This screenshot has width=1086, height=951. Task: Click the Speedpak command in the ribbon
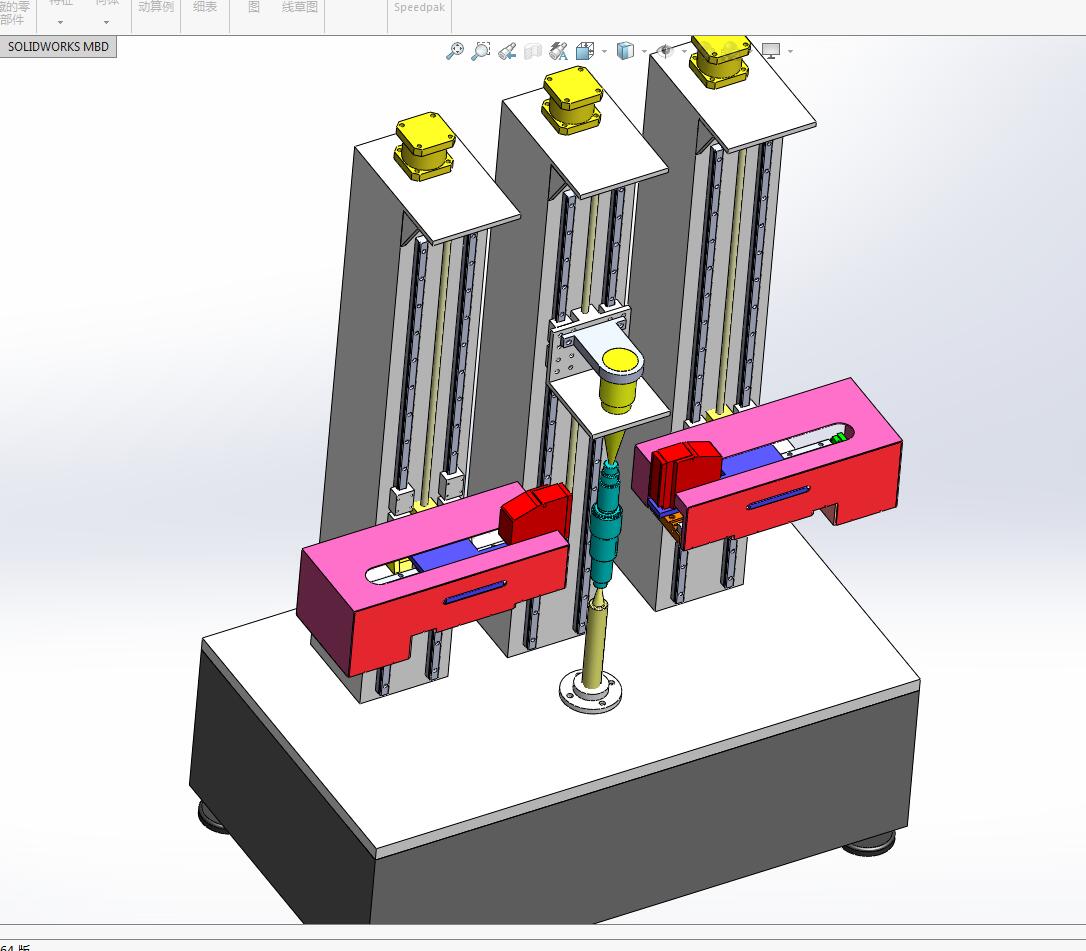pos(419,8)
